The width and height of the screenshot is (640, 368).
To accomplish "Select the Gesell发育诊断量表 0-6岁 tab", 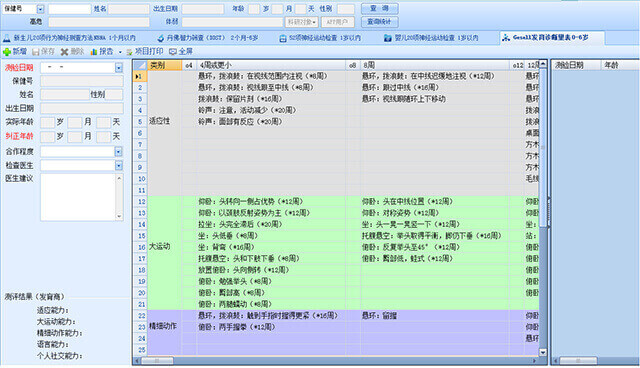I will tap(552, 38).
